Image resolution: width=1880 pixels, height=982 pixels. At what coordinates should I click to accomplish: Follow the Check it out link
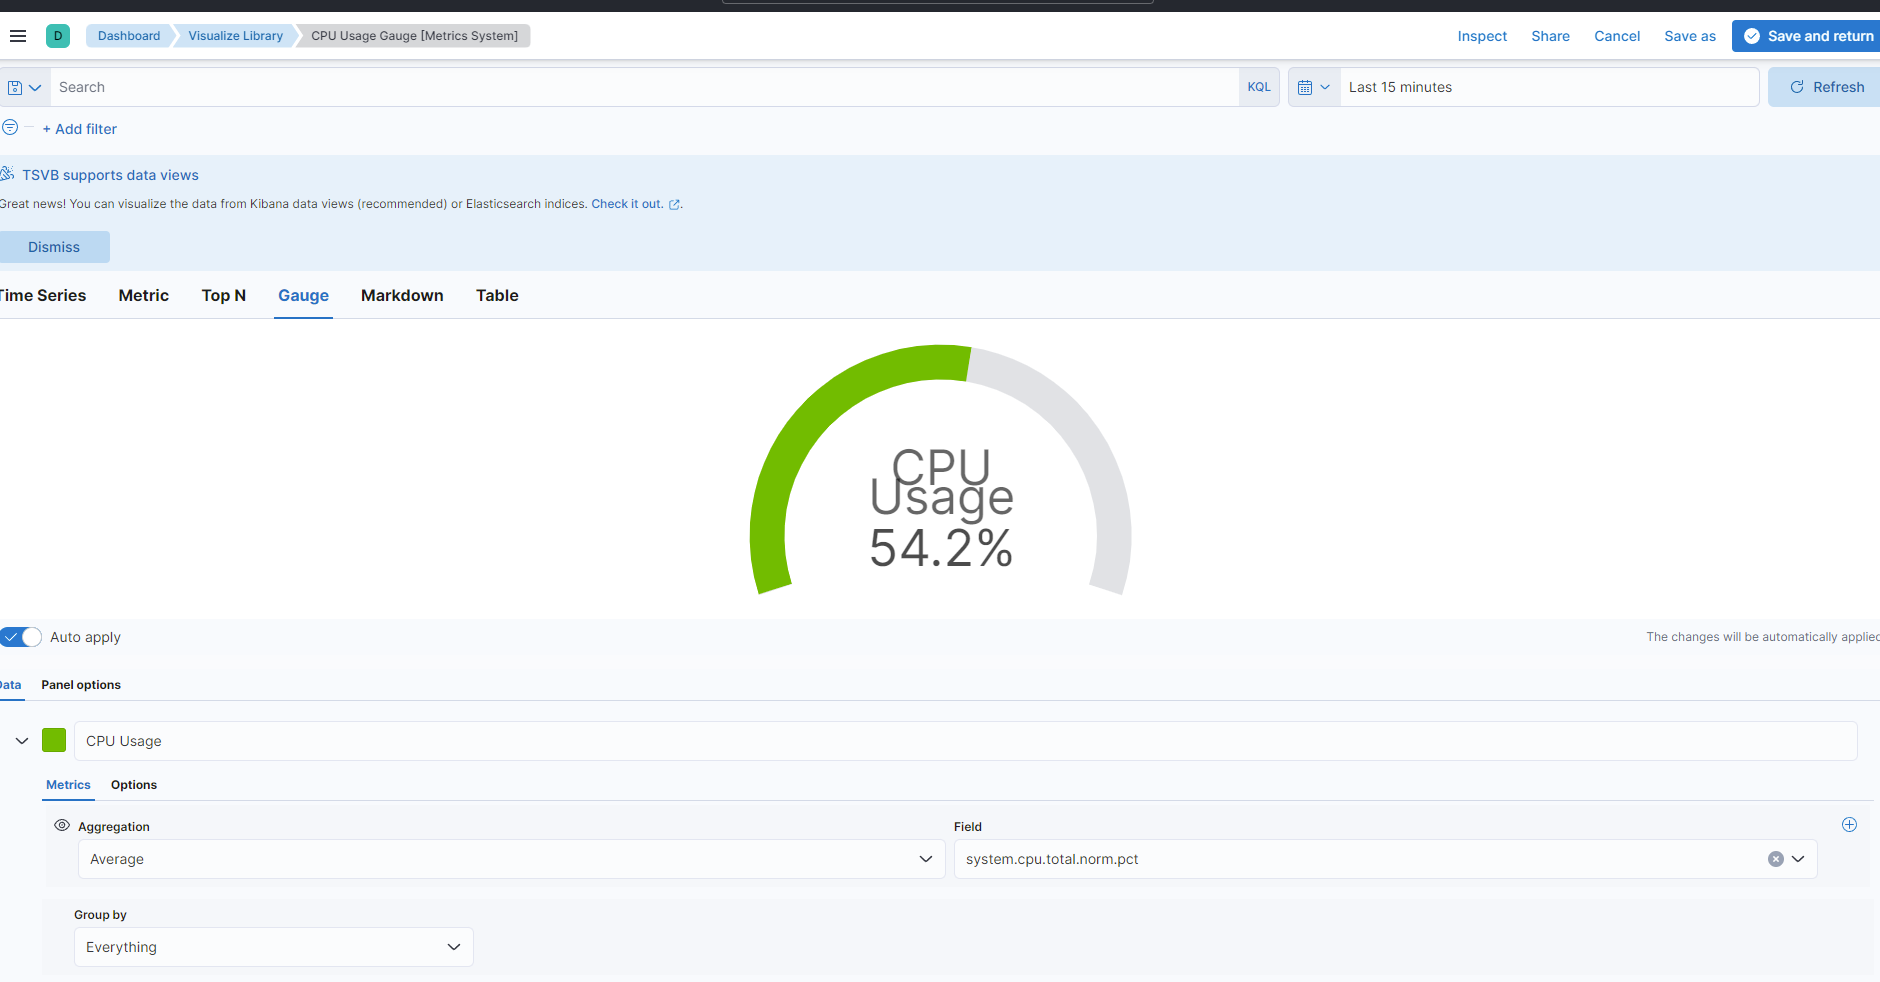click(627, 203)
